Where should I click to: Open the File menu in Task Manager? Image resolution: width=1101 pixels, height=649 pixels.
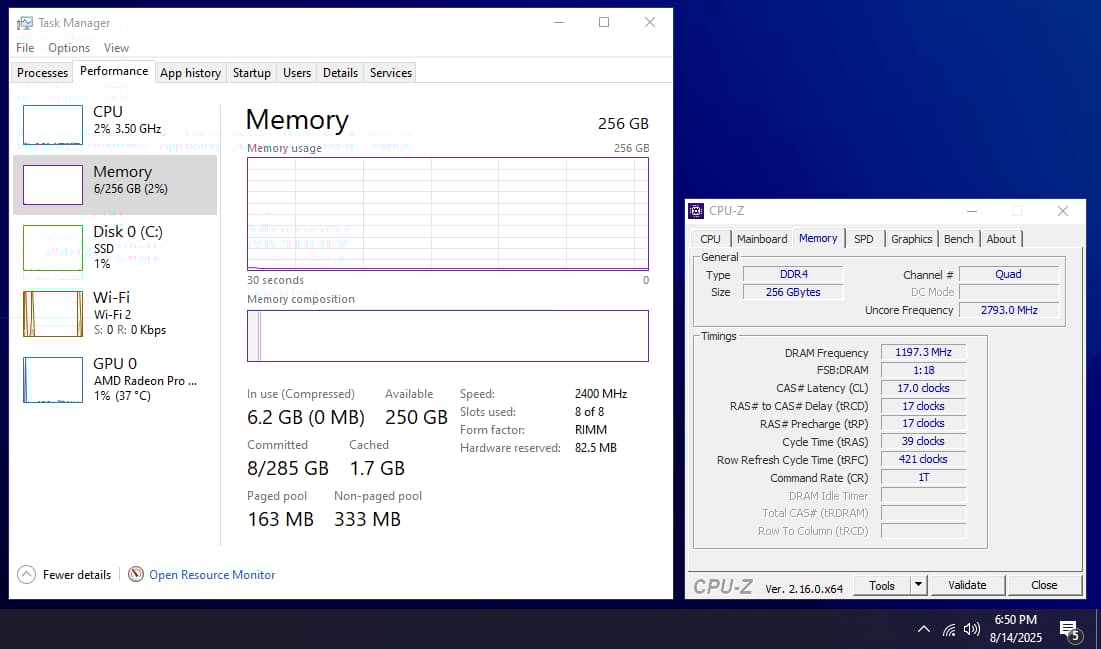(x=25, y=47)
